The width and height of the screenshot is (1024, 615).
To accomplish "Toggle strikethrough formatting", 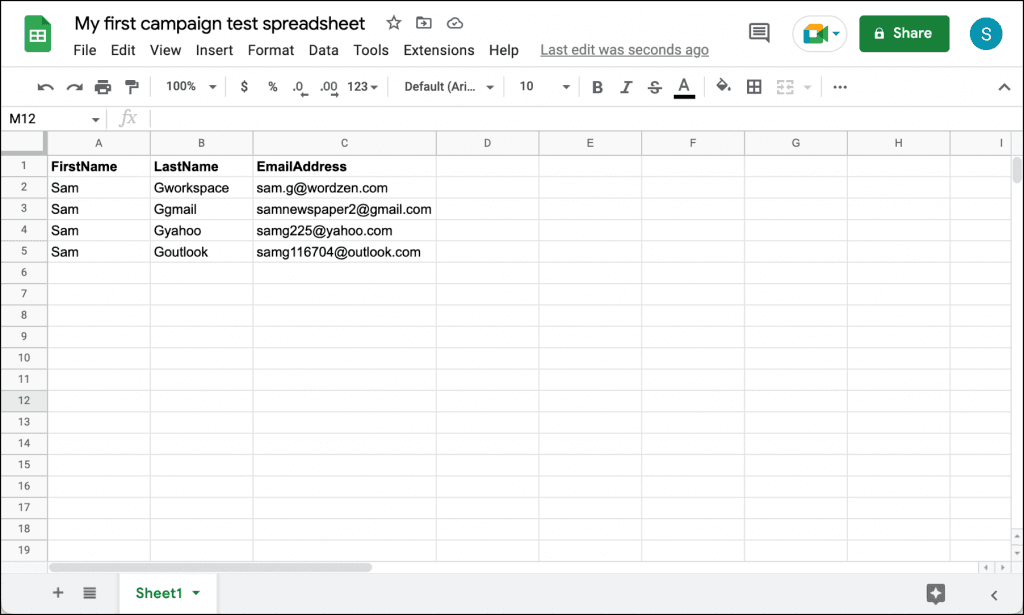I will [x=654, y=87].
